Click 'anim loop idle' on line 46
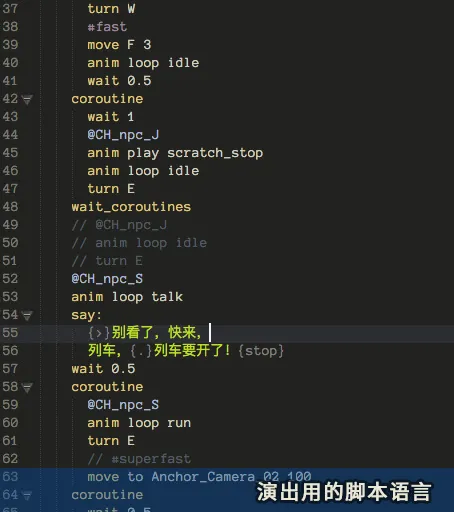The image size is (454, 512). [x=143, y=171]
